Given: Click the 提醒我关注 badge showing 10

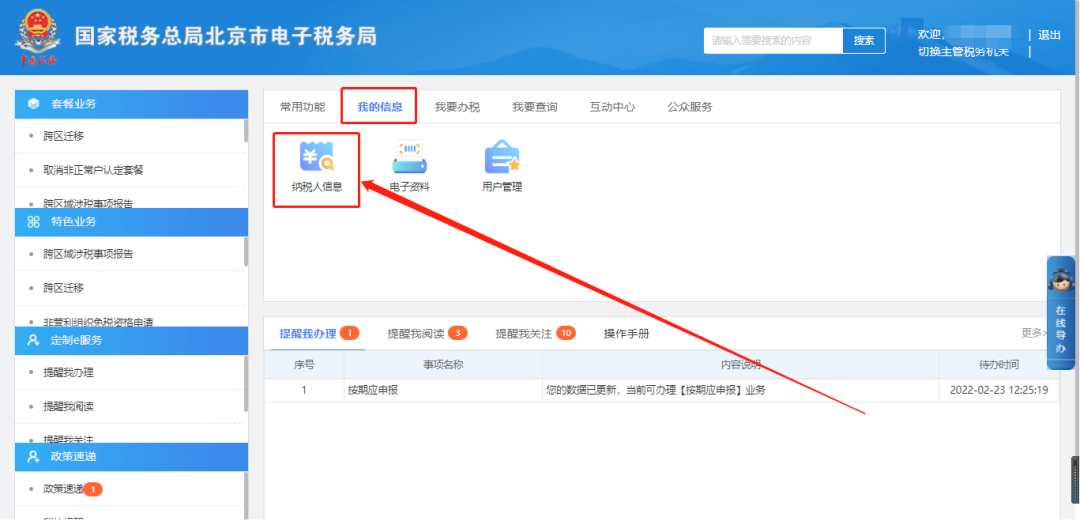Looking at the screenshot, I should [566, 334].
